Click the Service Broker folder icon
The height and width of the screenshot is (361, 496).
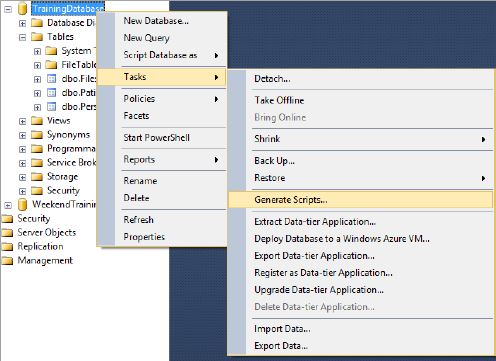point(37,163)
